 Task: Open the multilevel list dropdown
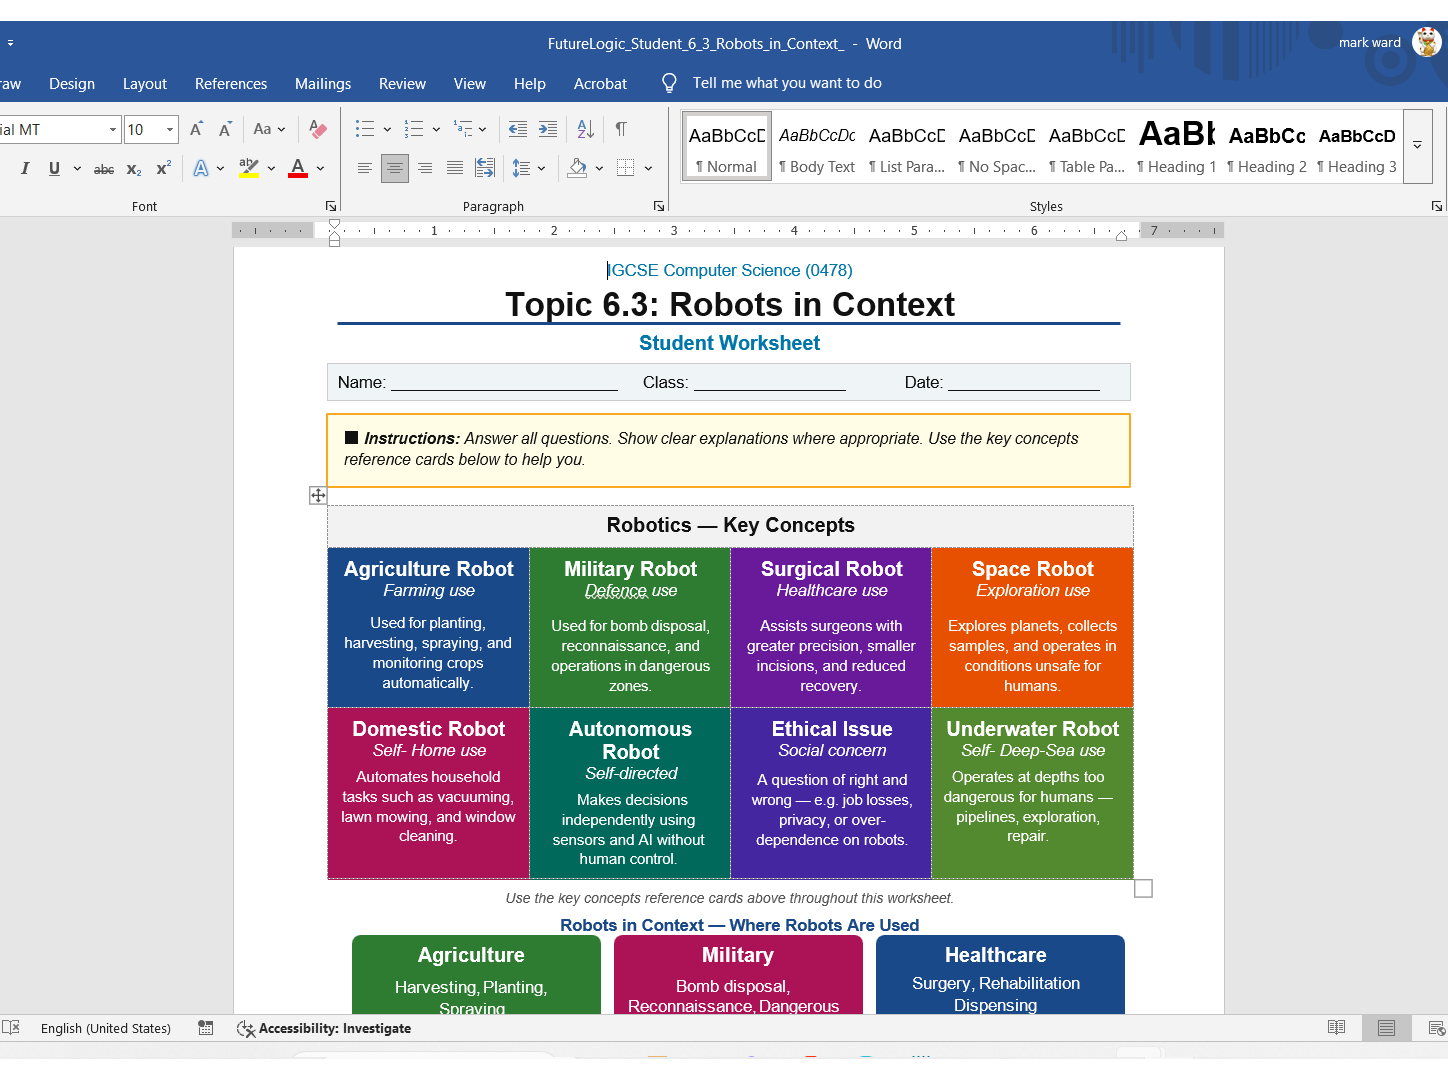coord(482,129)
